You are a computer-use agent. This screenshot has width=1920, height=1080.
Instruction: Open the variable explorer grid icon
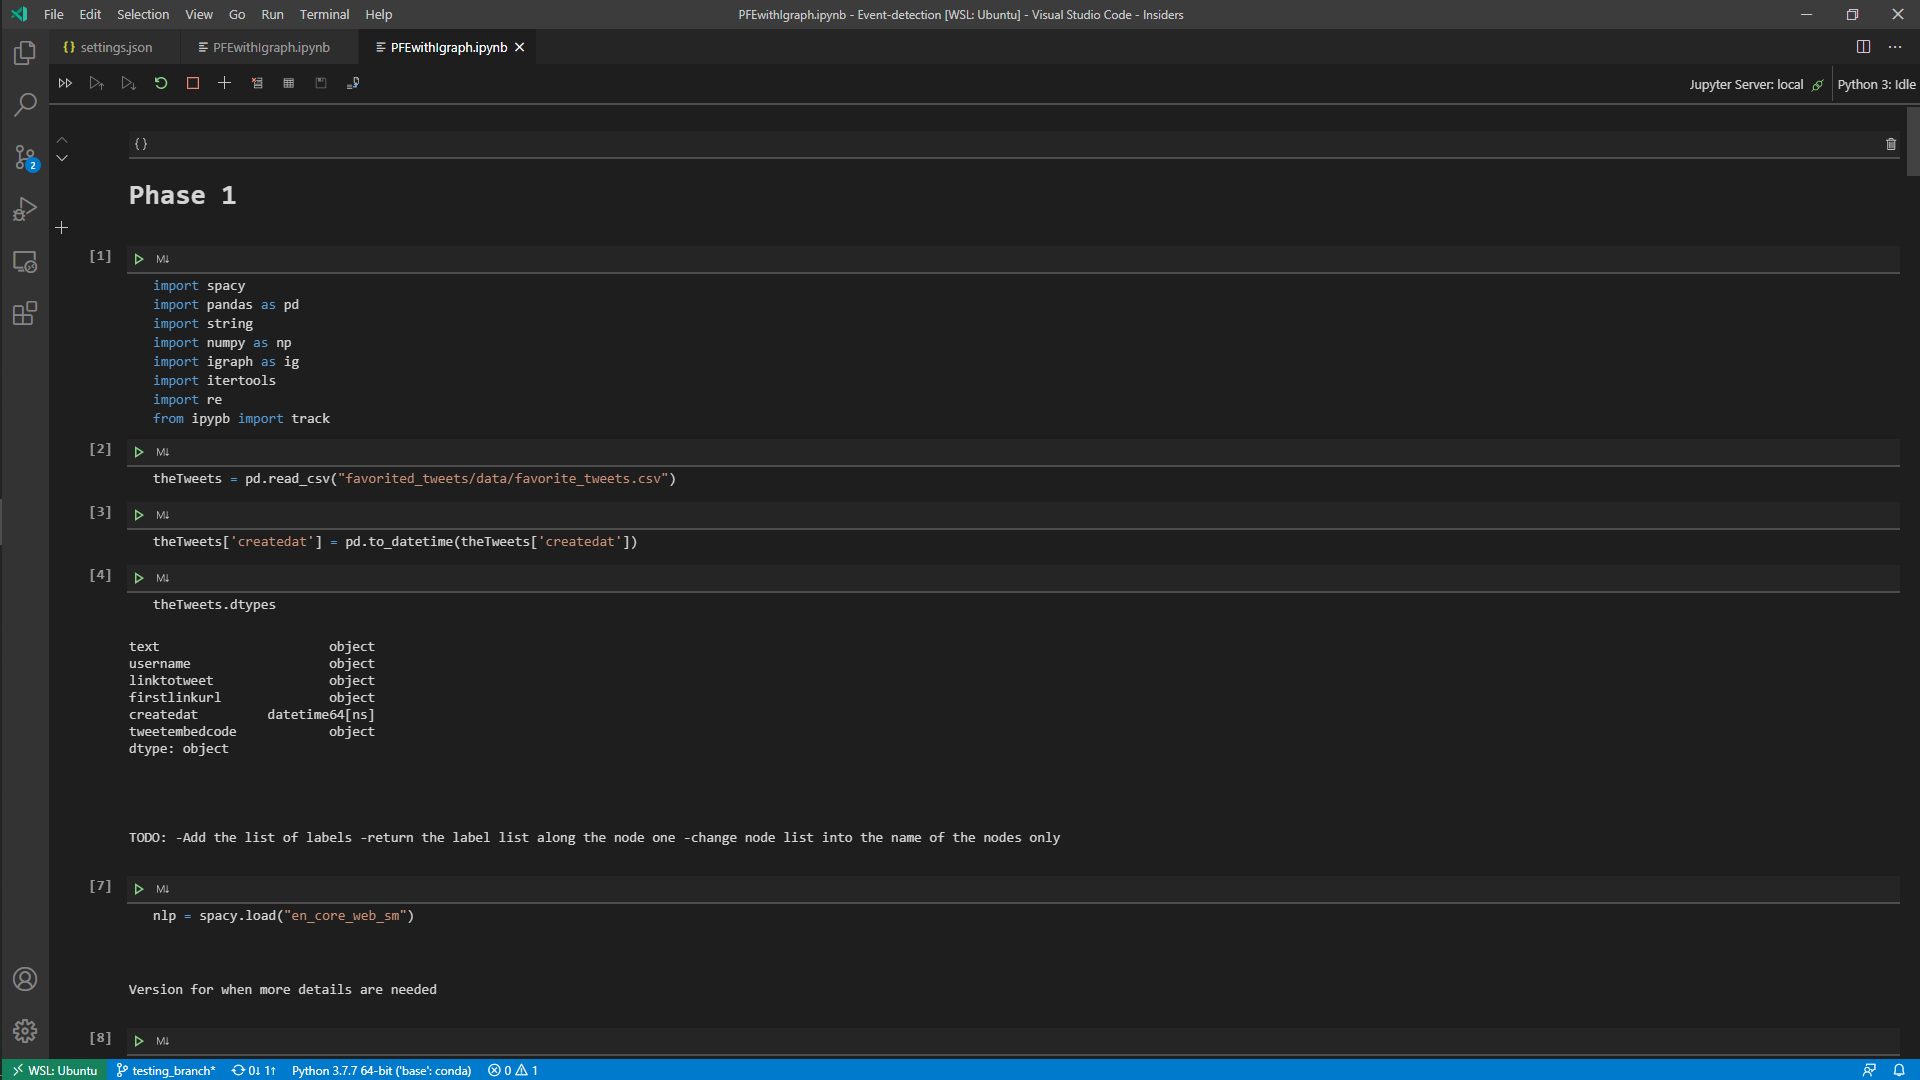click(289, 83)
